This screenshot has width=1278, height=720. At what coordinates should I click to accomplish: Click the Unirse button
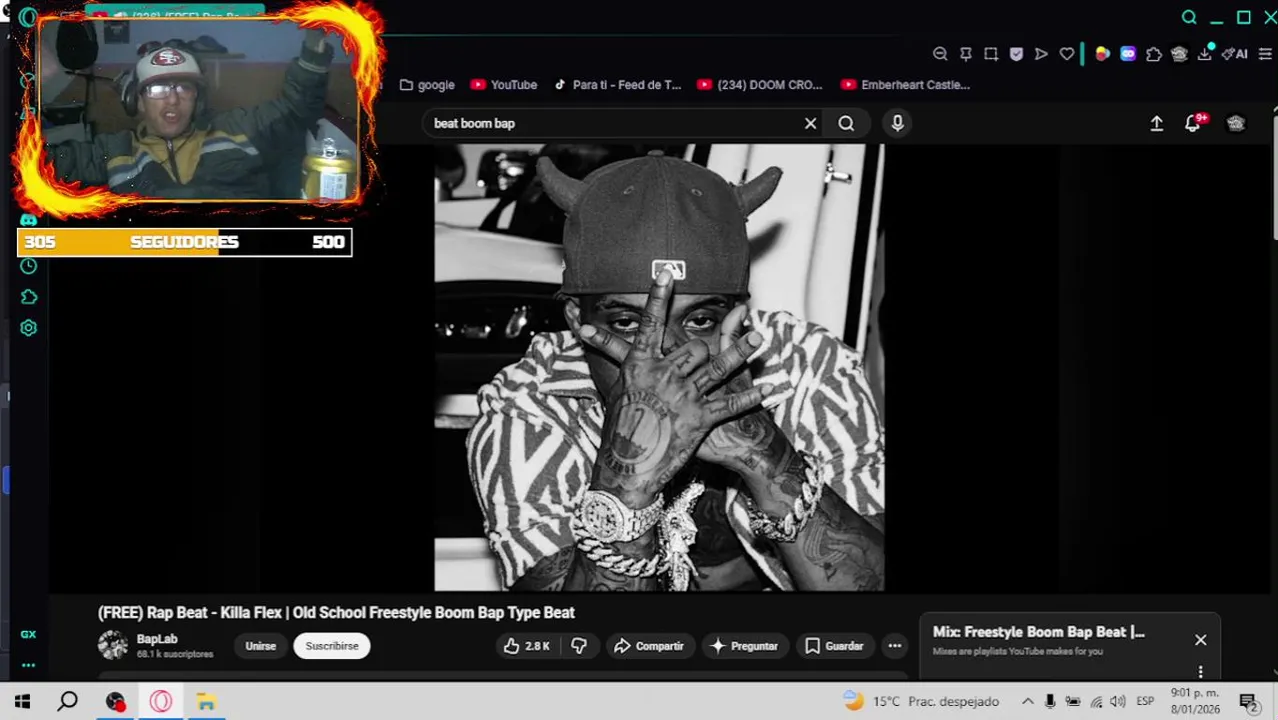260,646
